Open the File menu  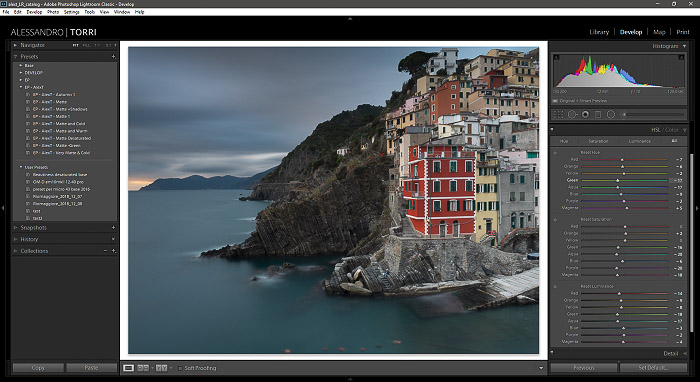click(x=6, y=12)
